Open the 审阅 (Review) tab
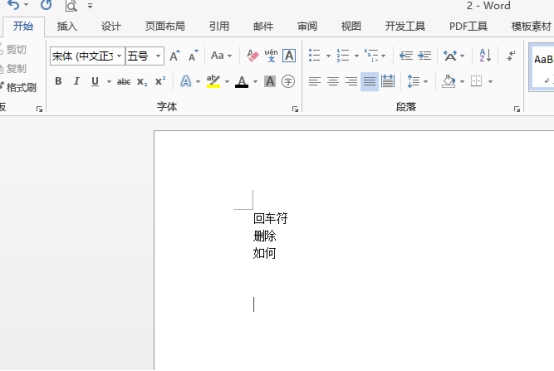The height and width of the screenshot is (371, 554). [307, 26]
